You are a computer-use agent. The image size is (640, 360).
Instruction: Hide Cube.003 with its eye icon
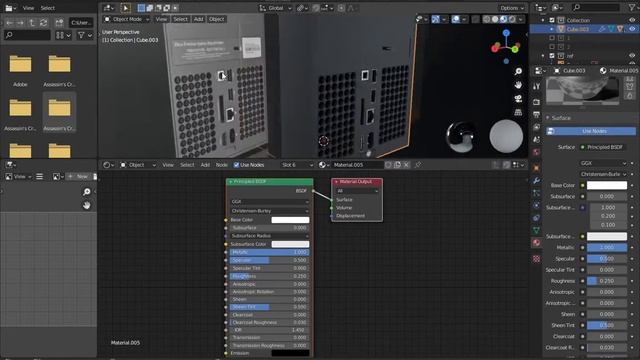click(x=632, y=29)
